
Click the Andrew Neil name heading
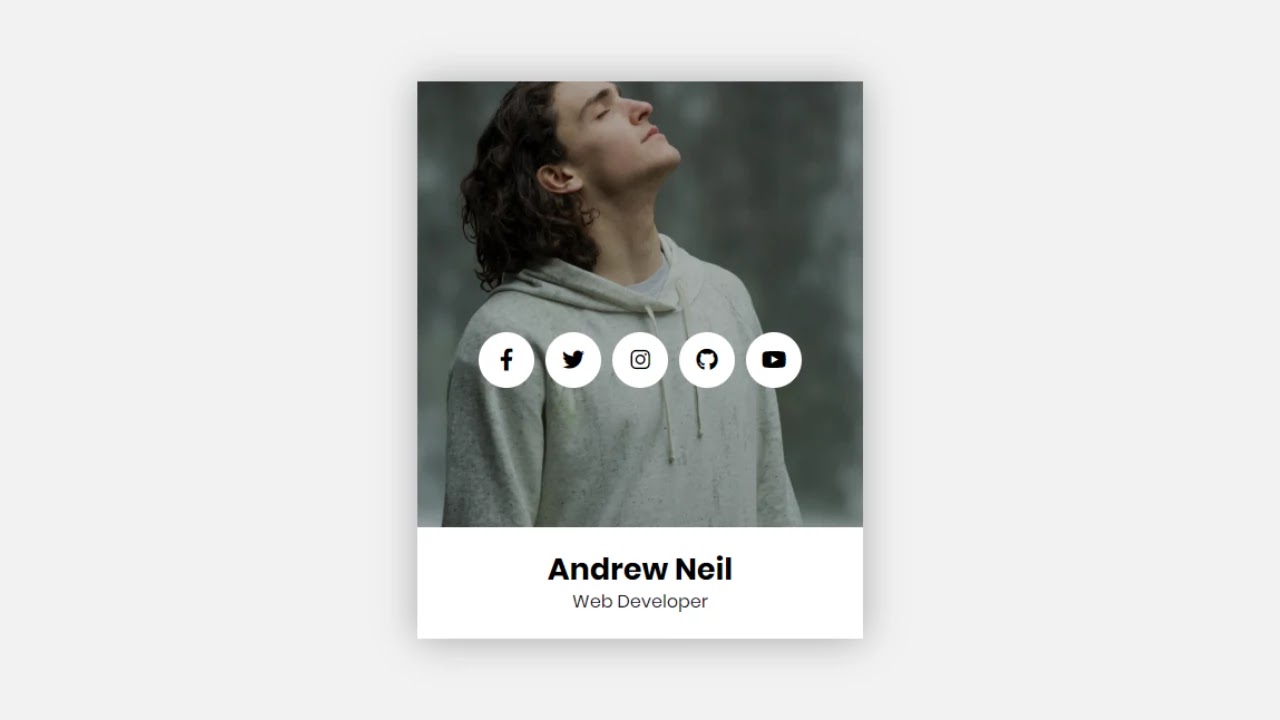[x=640, y=569]
